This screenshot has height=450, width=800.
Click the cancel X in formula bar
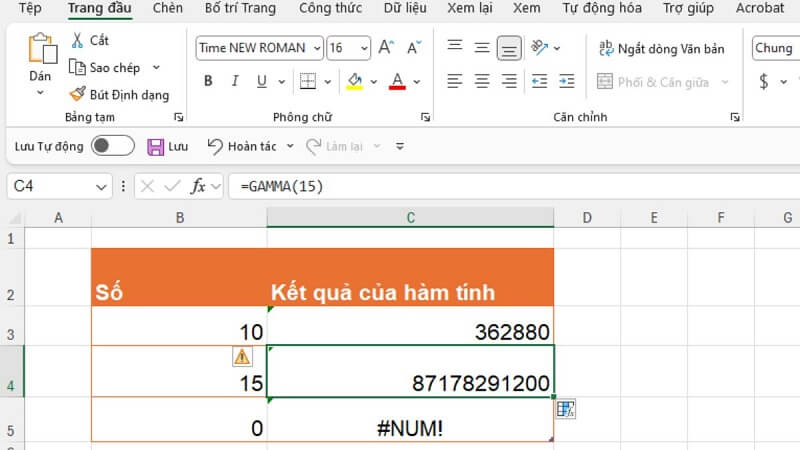coord(147,186)
